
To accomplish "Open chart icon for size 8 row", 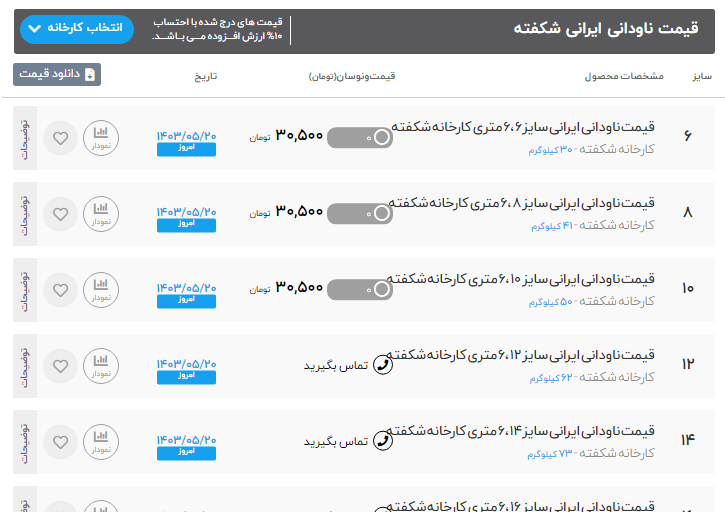I will [x=101, y=213].
